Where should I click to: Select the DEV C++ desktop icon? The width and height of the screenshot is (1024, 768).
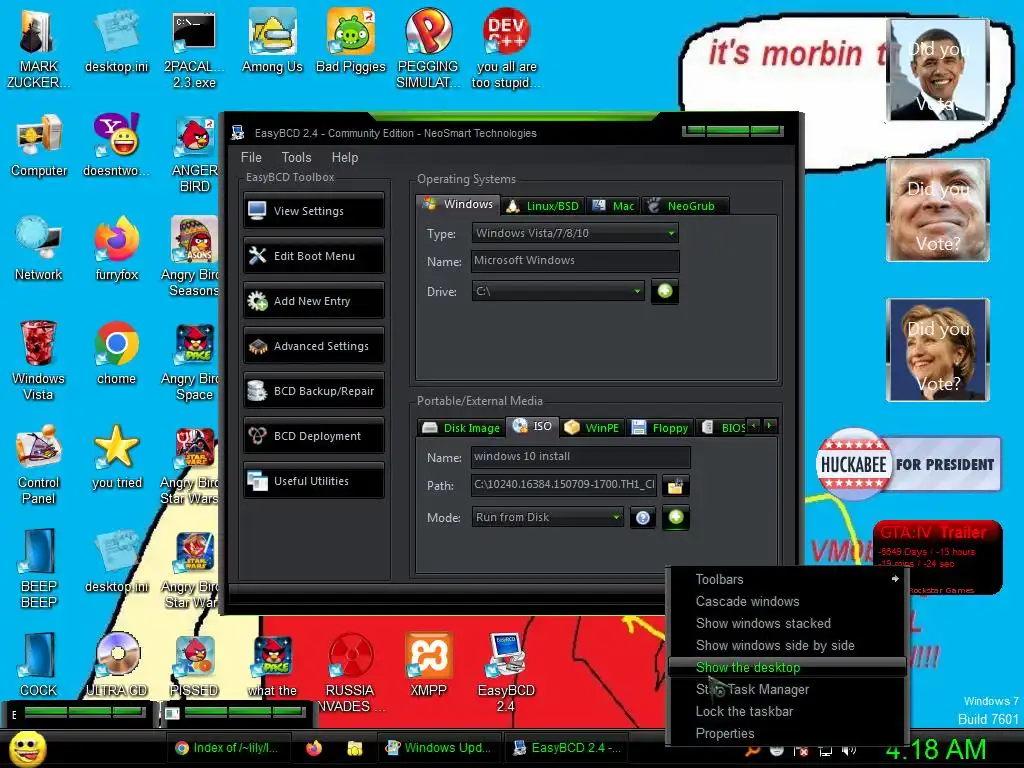tap(506, 49)
